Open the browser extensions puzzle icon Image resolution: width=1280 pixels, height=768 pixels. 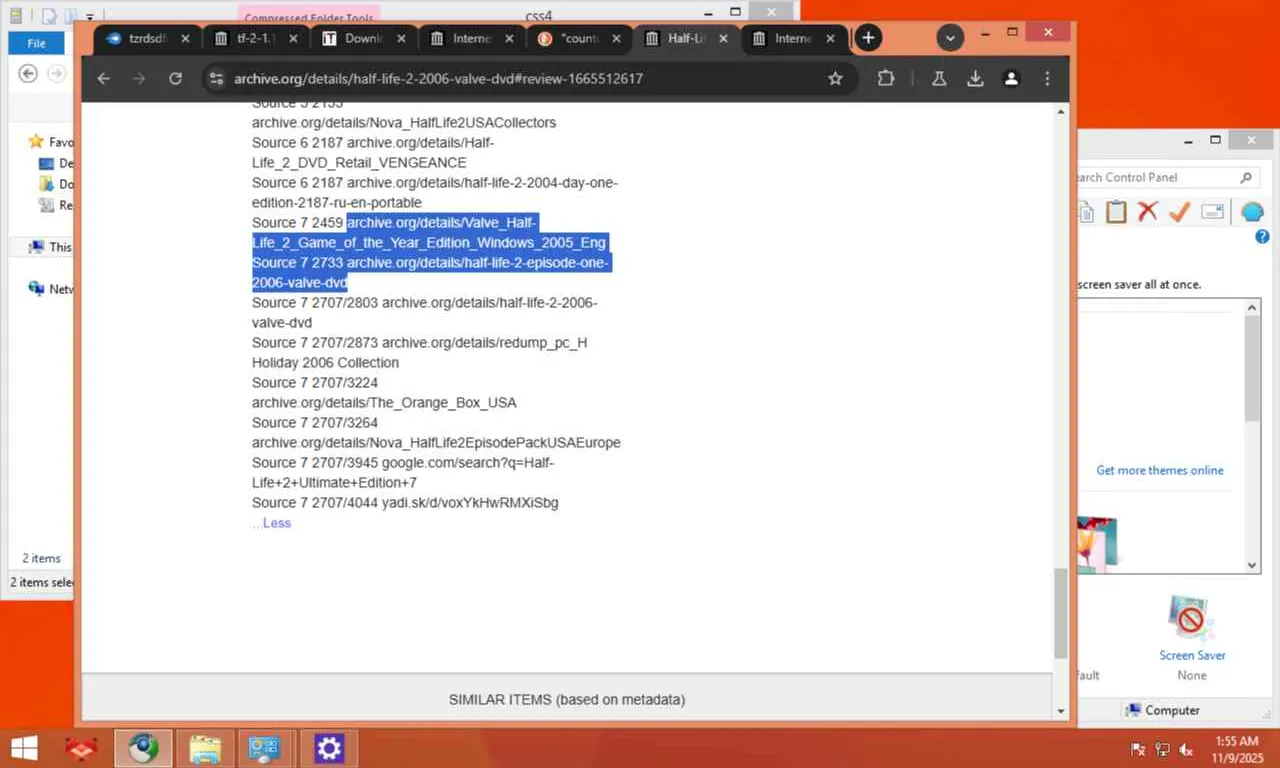[886, 78]
